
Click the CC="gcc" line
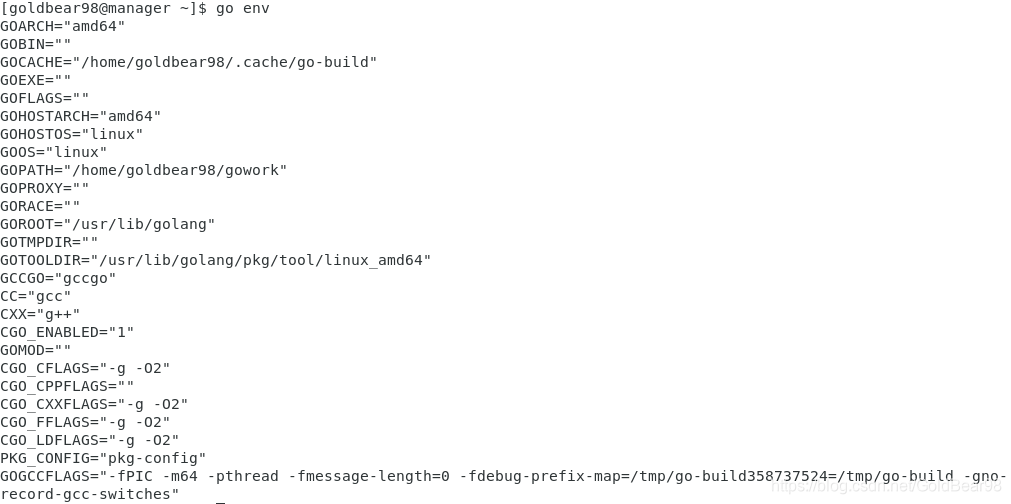coord(35,296)
